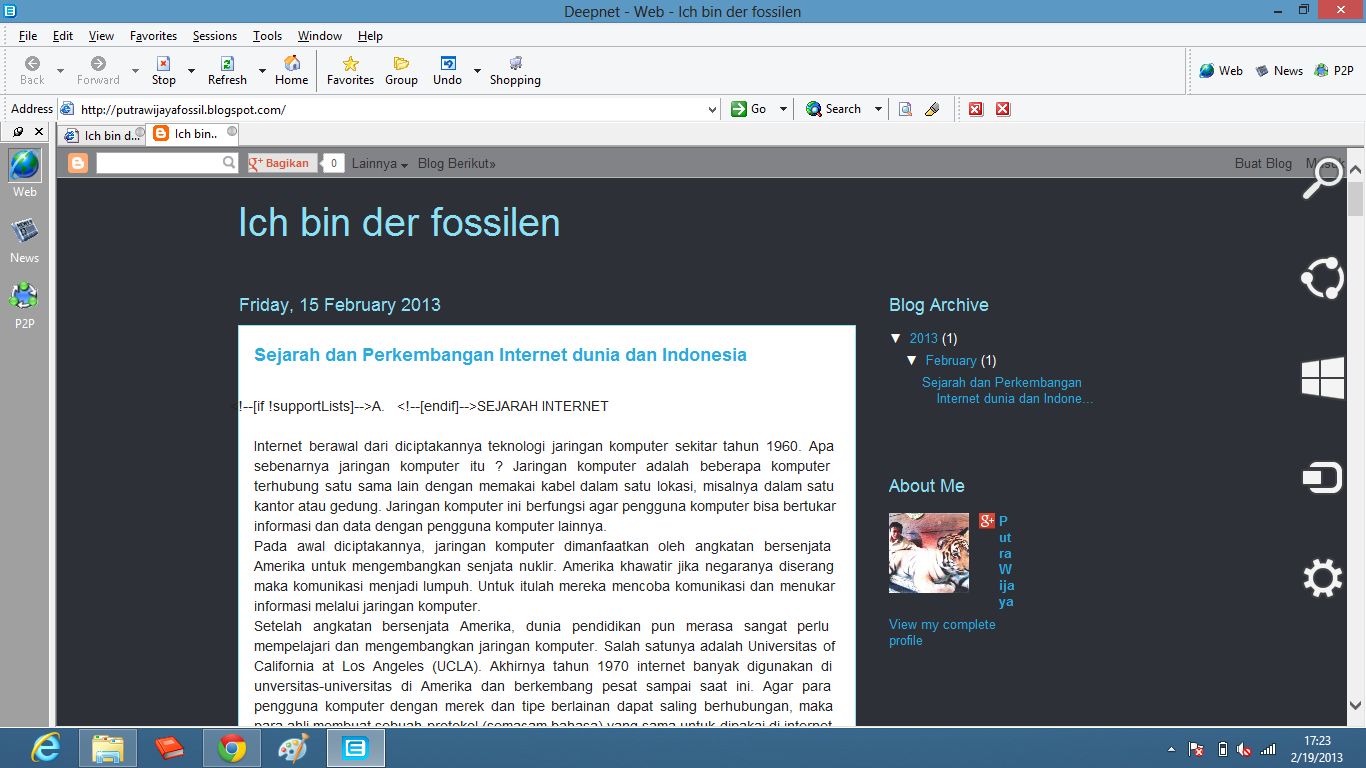The height and width of the screenshot is (768, 1366).
Task: Click the View my complete profile link
Action: (941, 632)
